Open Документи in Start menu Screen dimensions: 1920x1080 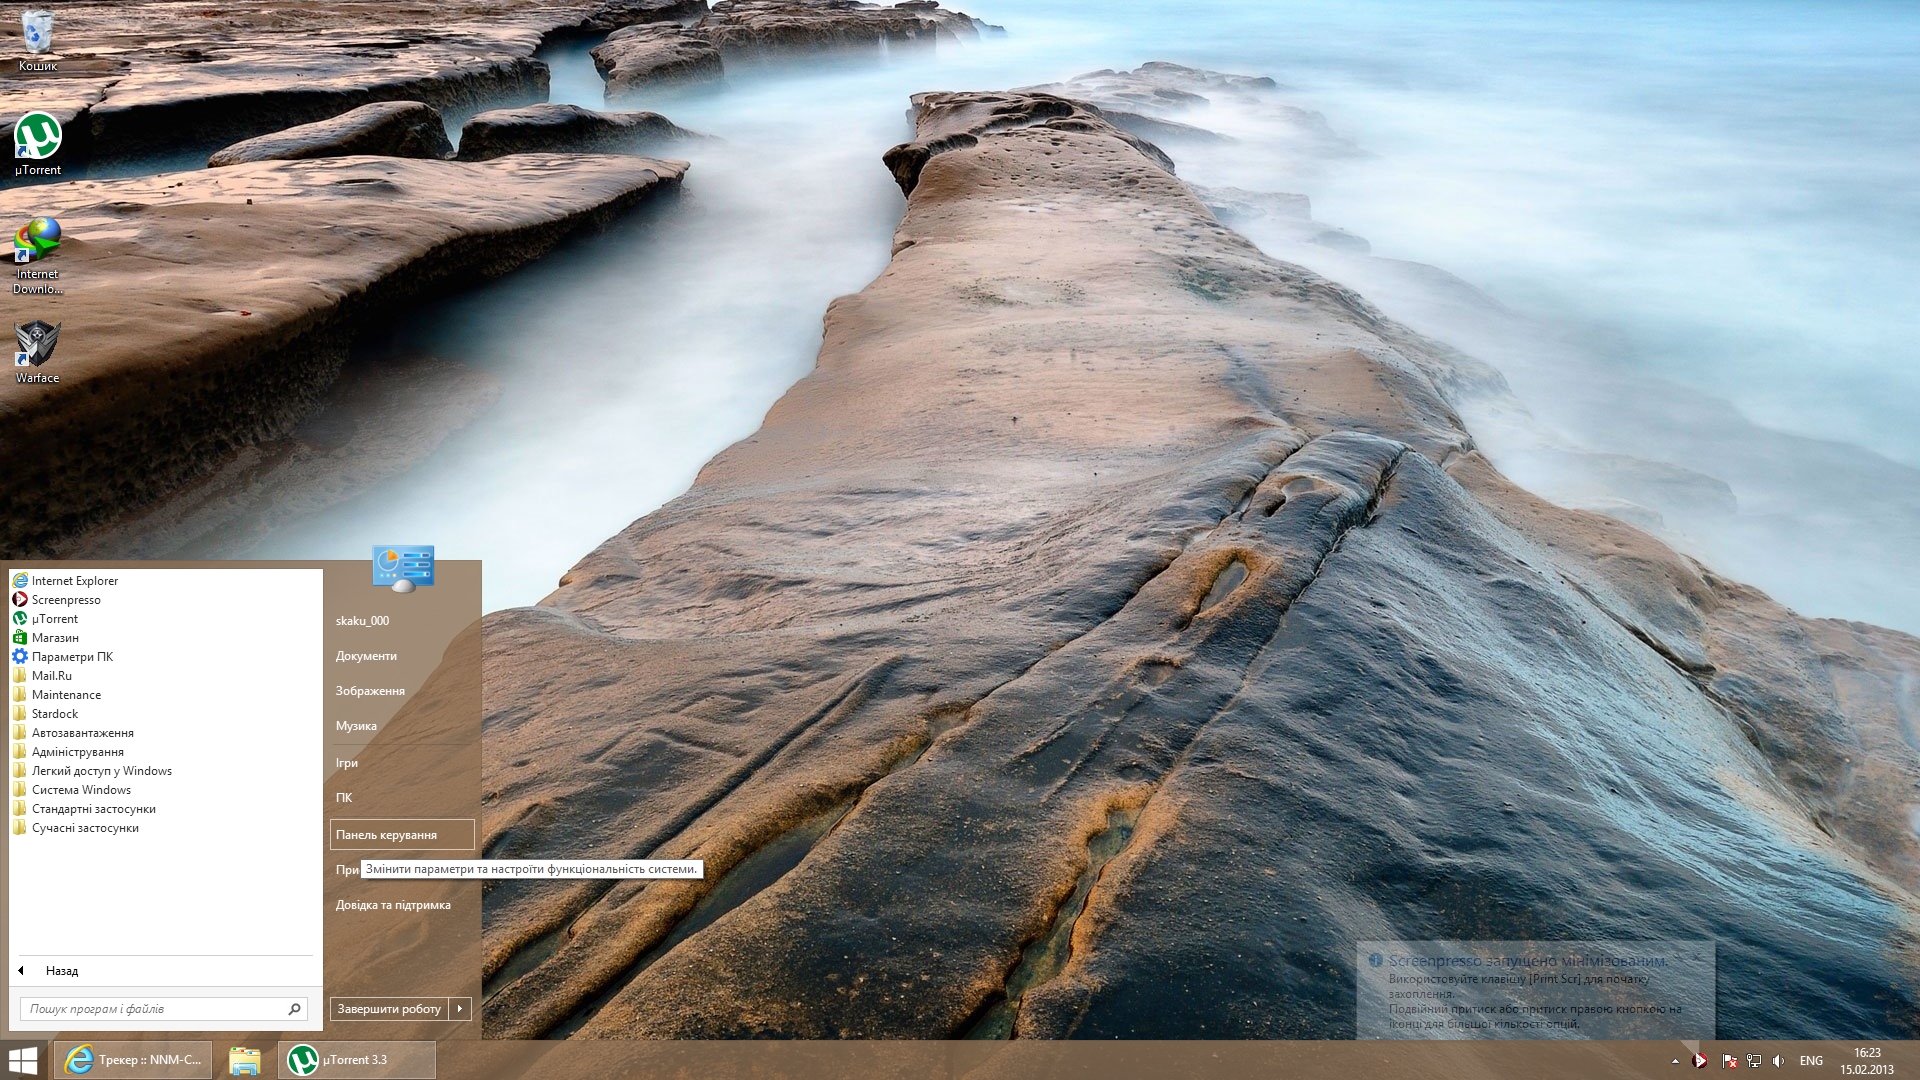[x=366, y=656]
